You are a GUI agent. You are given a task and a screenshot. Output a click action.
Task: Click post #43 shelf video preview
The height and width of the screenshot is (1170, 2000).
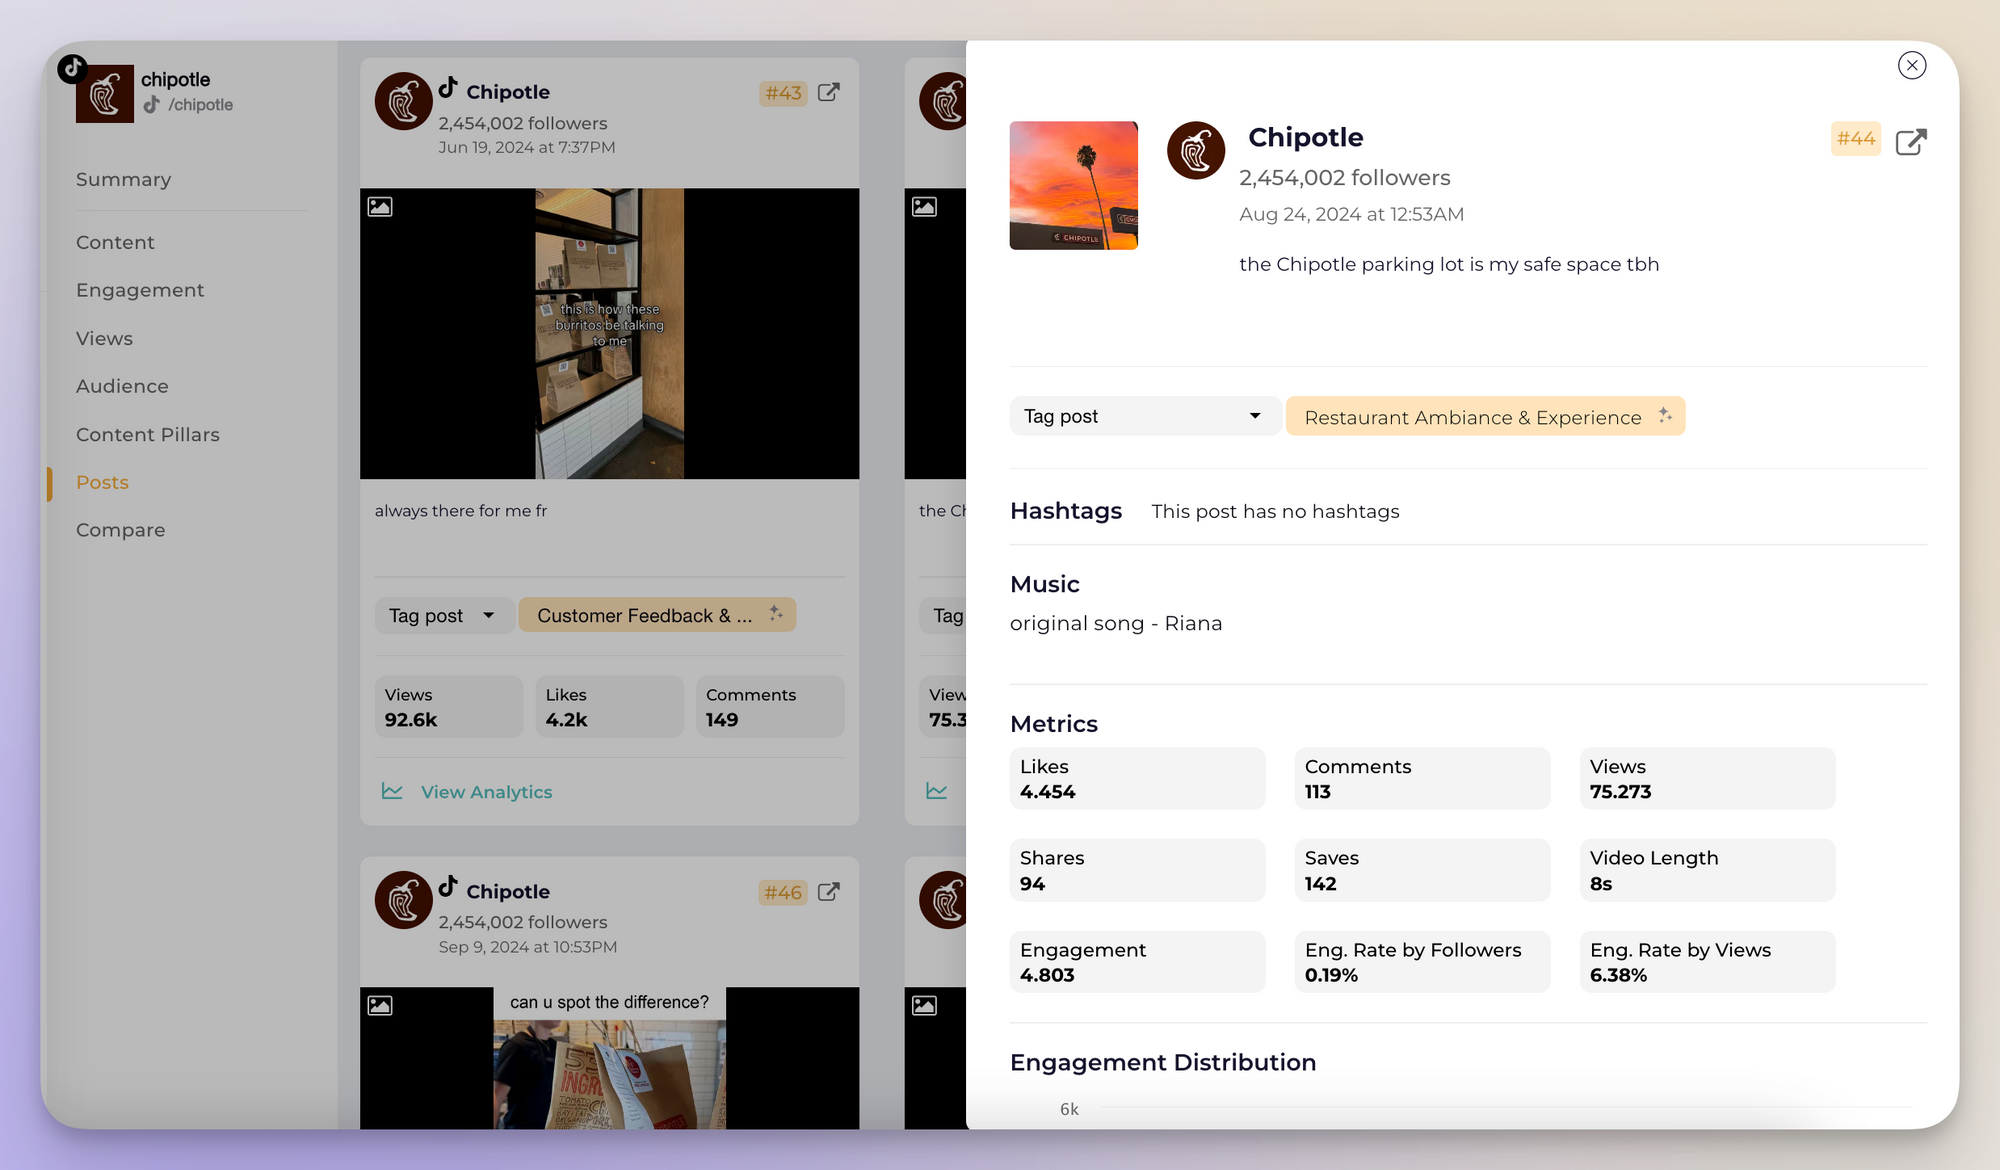(609, 333)
